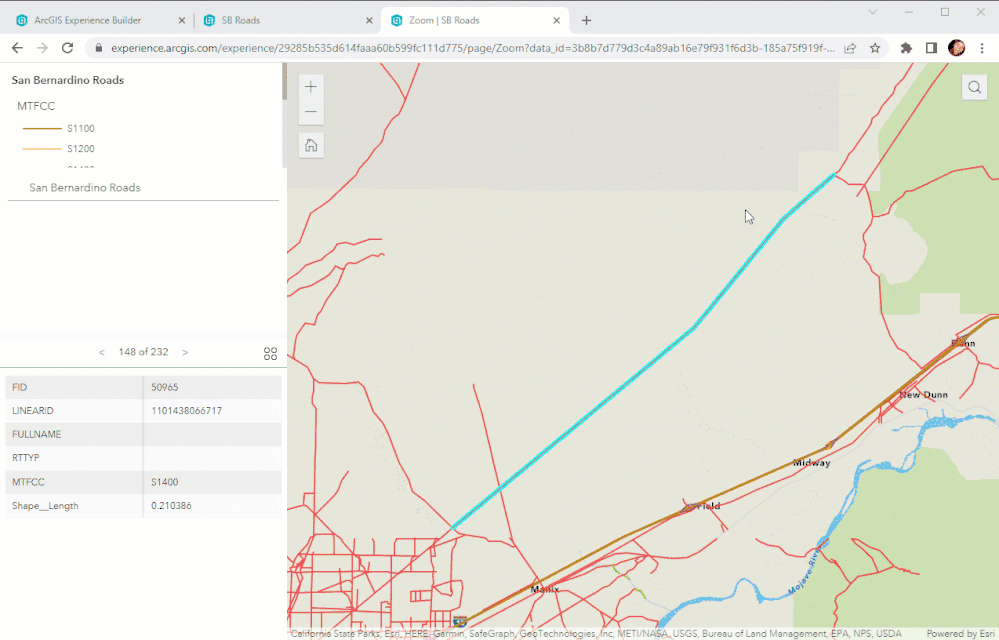Click the Midway map label
The height and width of the screenshot is (640, 999).
[x=812, y=463]
